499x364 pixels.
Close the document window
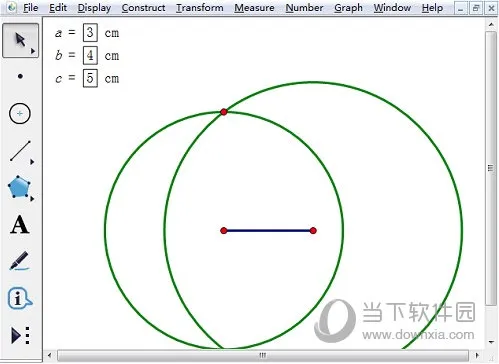pyautogui.click(x=491, y=8)
